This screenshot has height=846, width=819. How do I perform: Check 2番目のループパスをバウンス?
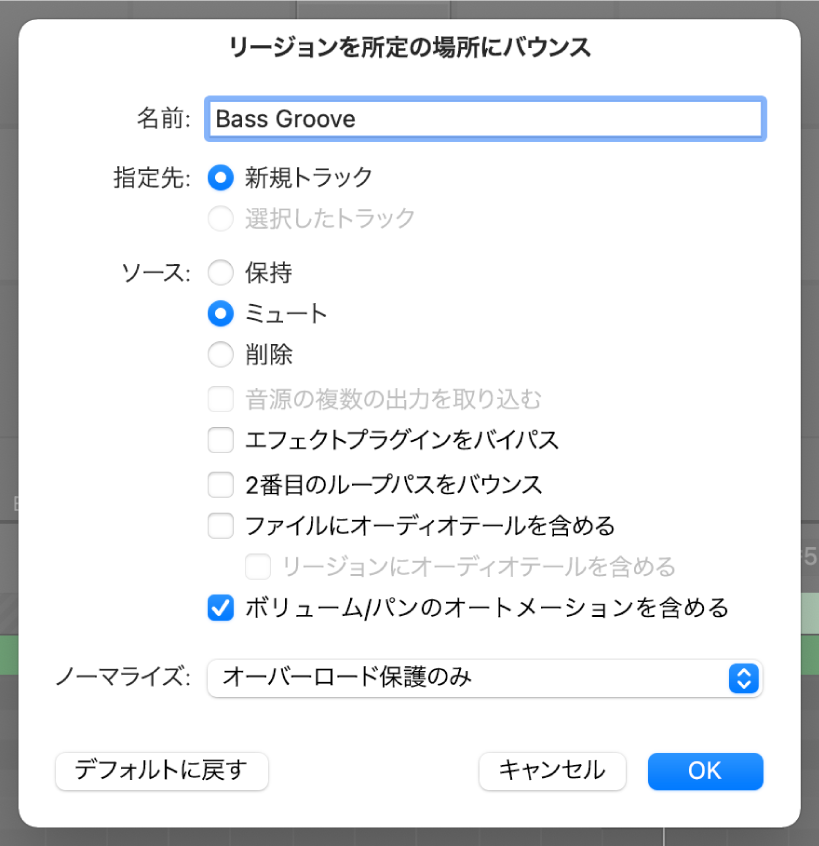pyautogui.click(x=220, y=484)
